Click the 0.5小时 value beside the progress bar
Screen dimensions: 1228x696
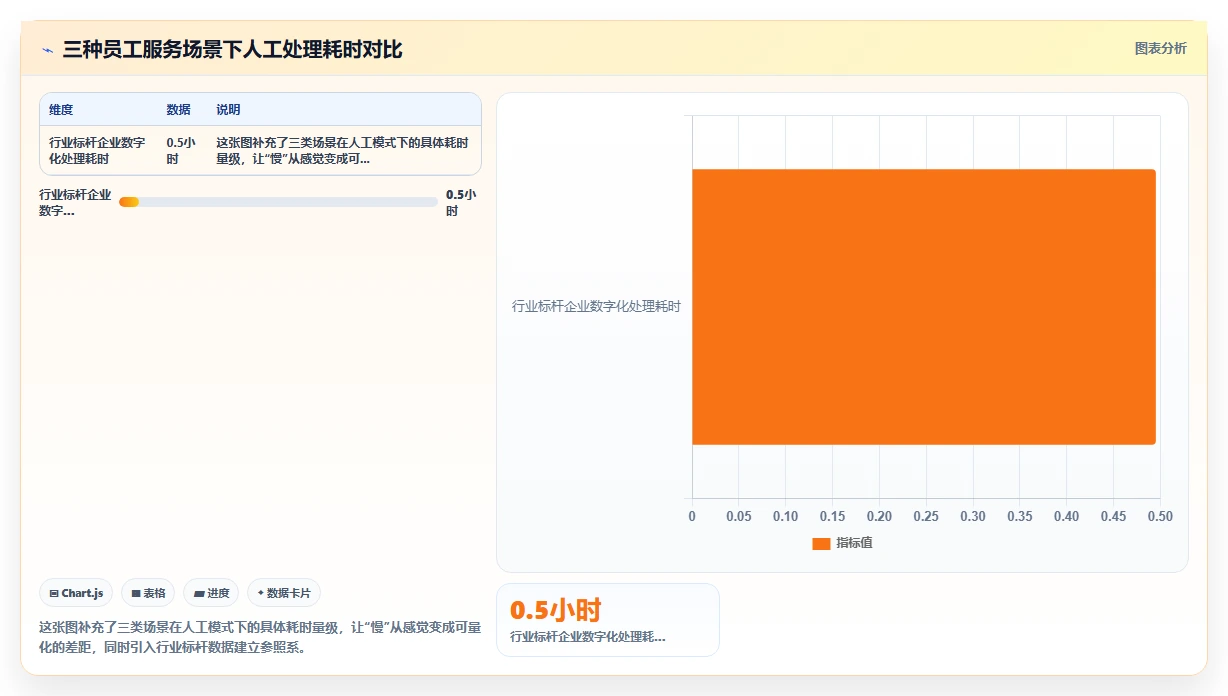click(x=461, y=203)
